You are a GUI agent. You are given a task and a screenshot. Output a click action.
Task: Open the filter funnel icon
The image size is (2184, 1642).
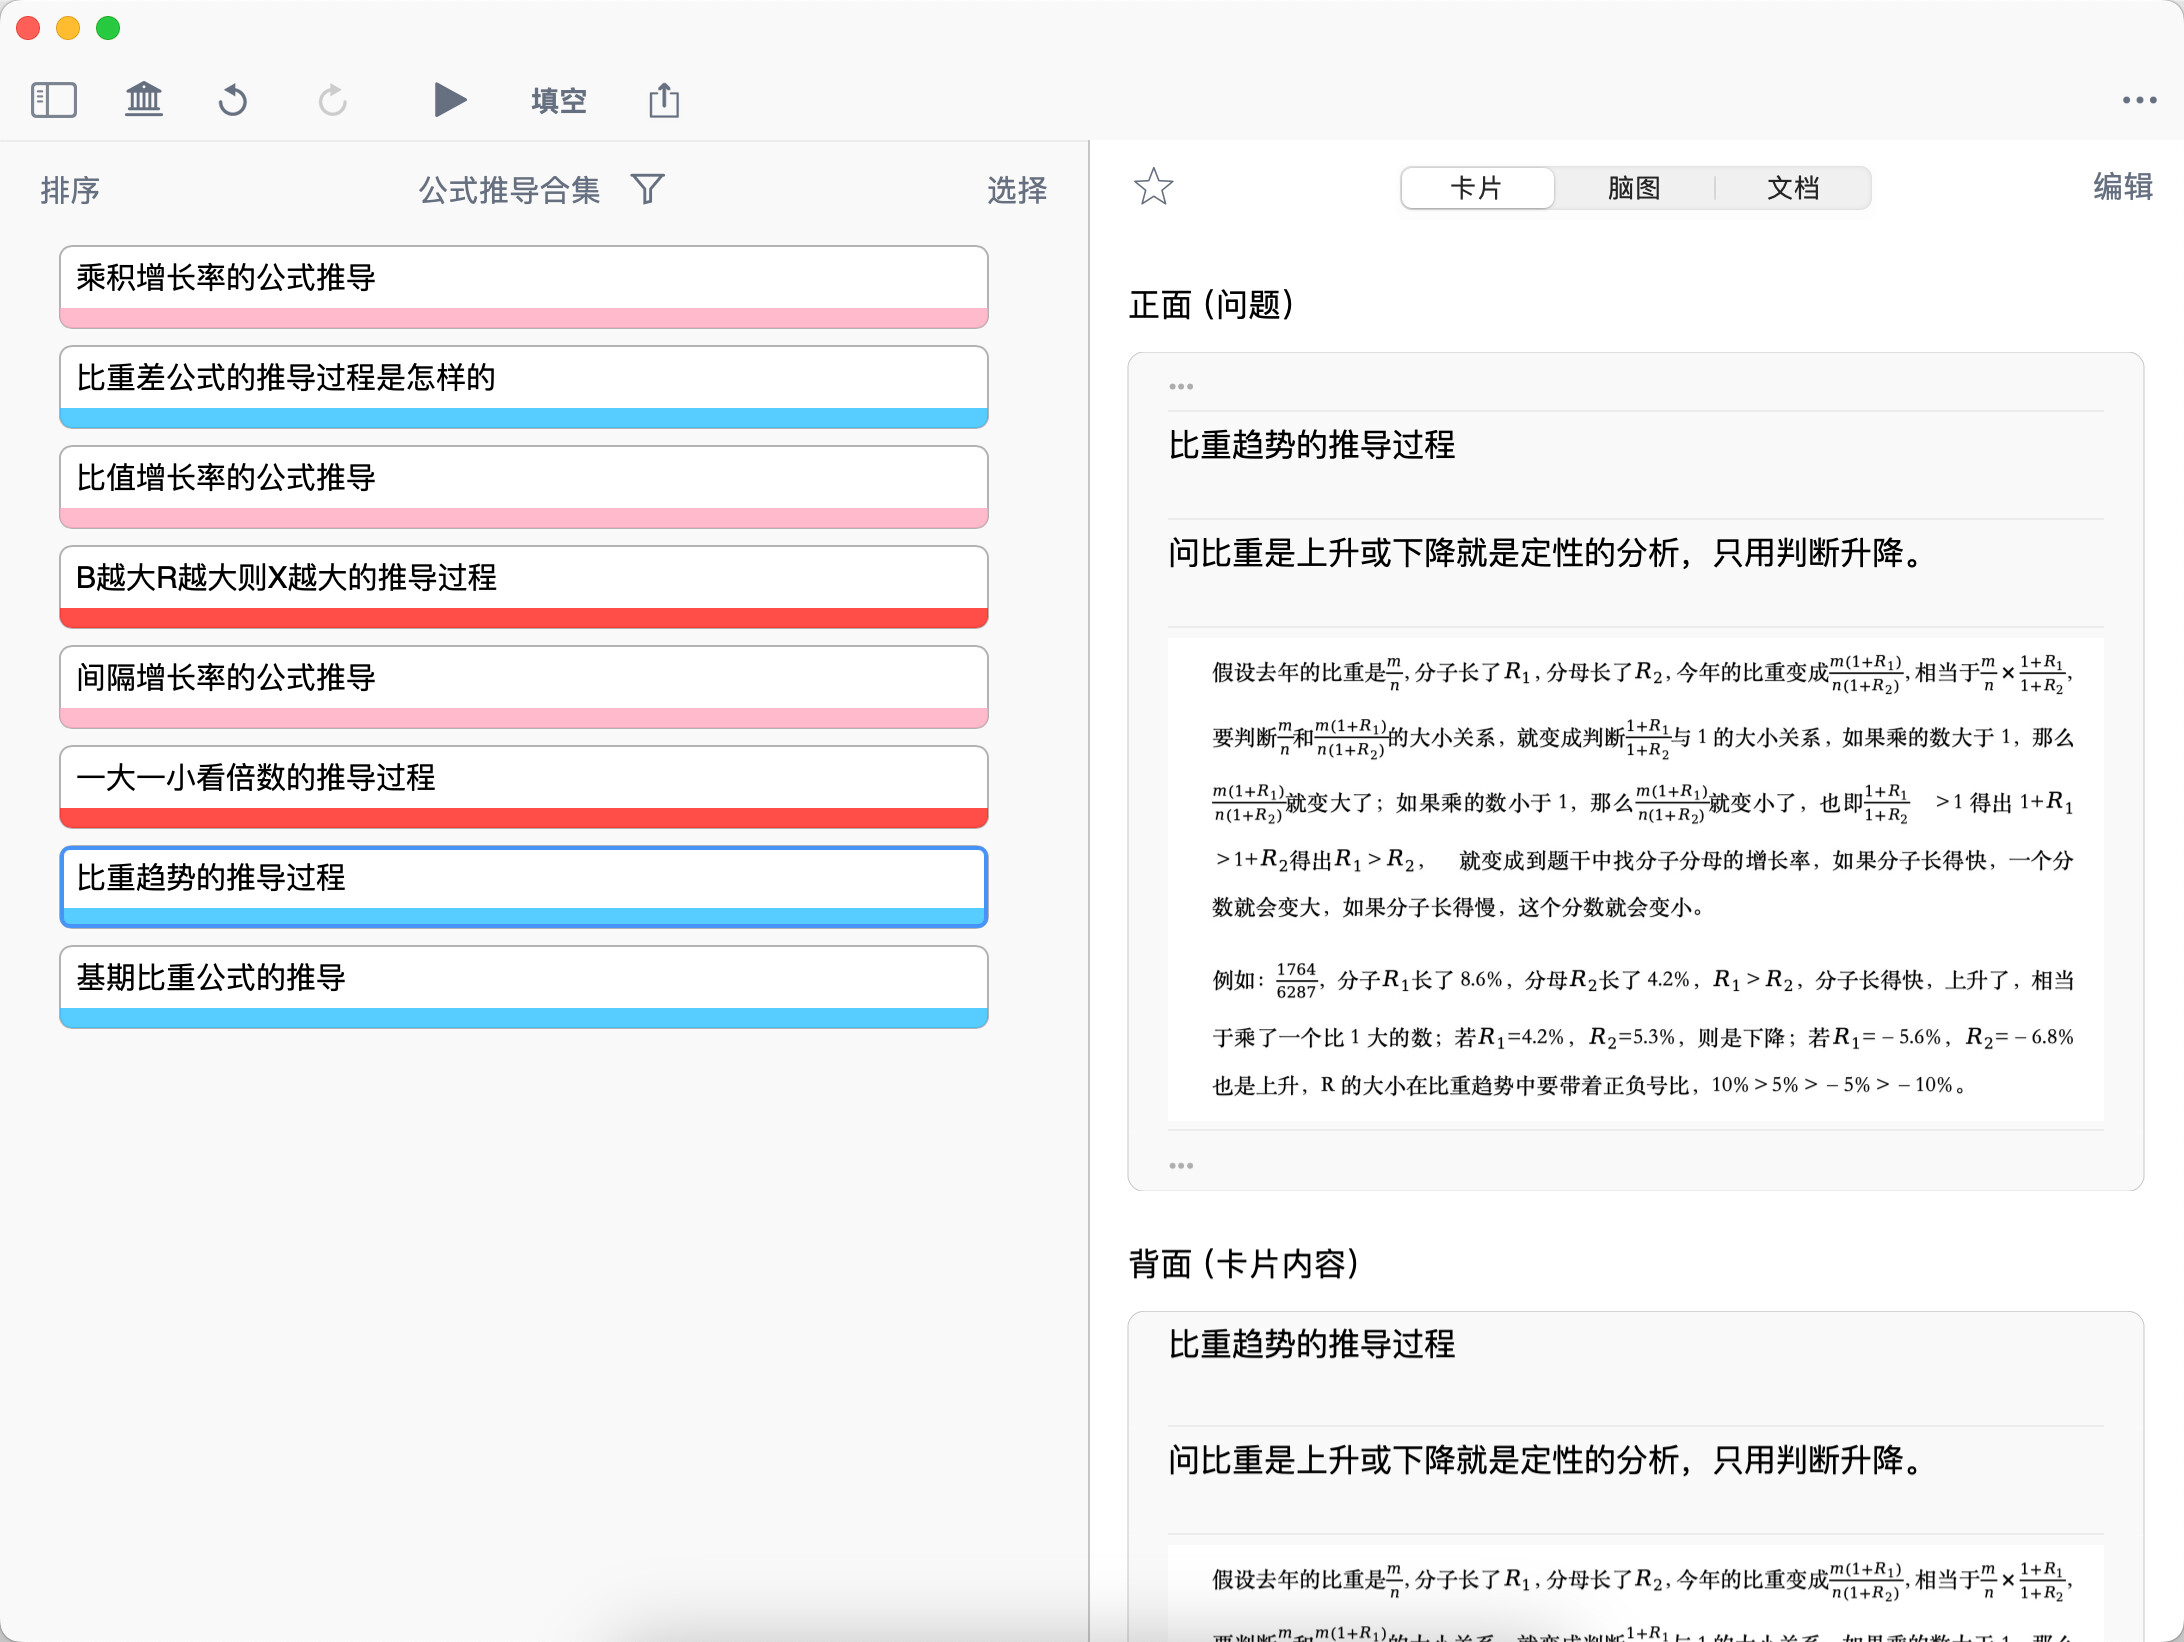(x=648, y=188)
